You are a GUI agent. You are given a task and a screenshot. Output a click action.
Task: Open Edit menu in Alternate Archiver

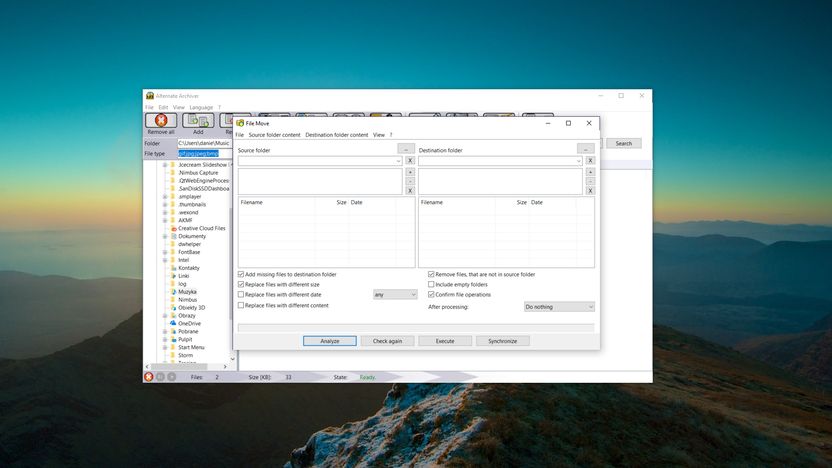pyautogui.click(x=163, y=107)
